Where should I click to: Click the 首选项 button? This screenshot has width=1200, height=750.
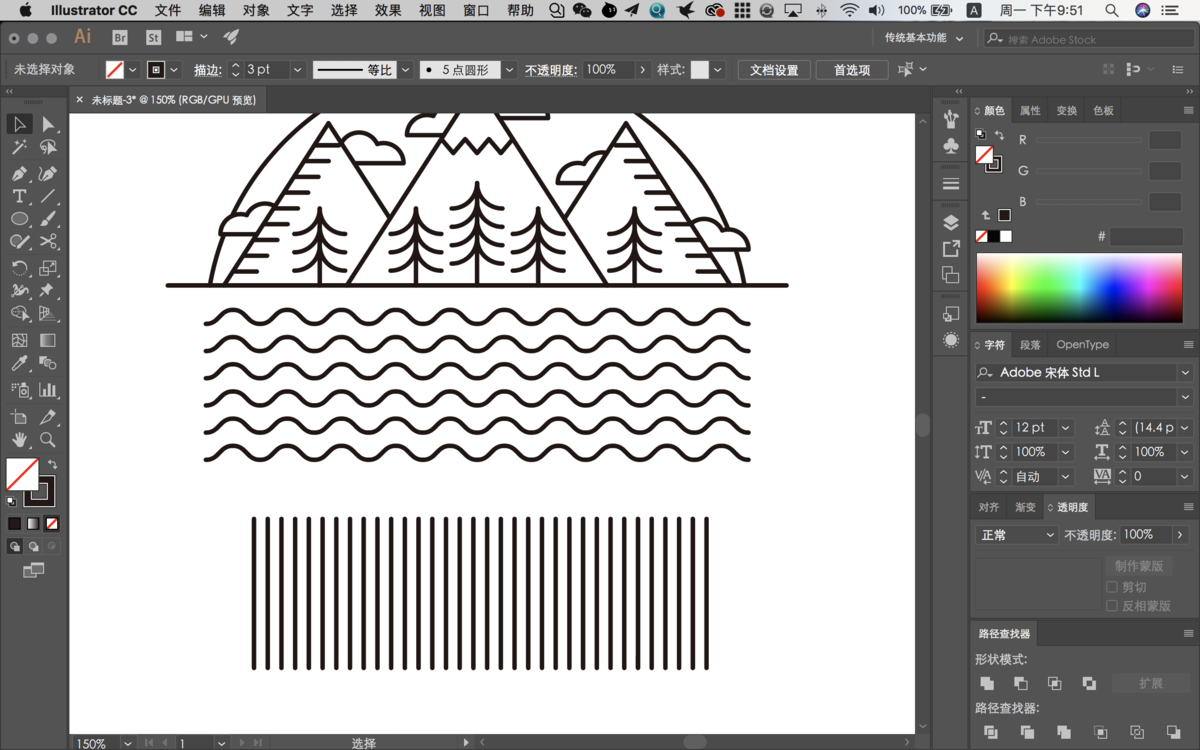tap(851, 70)
